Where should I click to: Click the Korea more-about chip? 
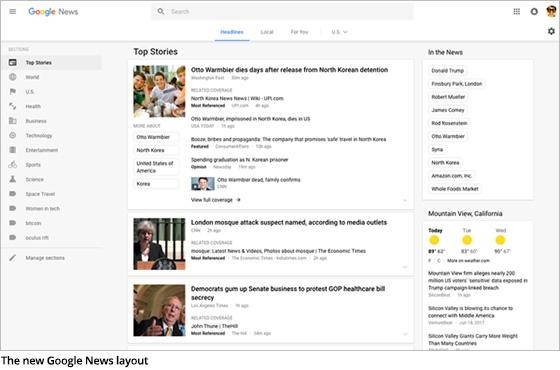click(156, 184)
